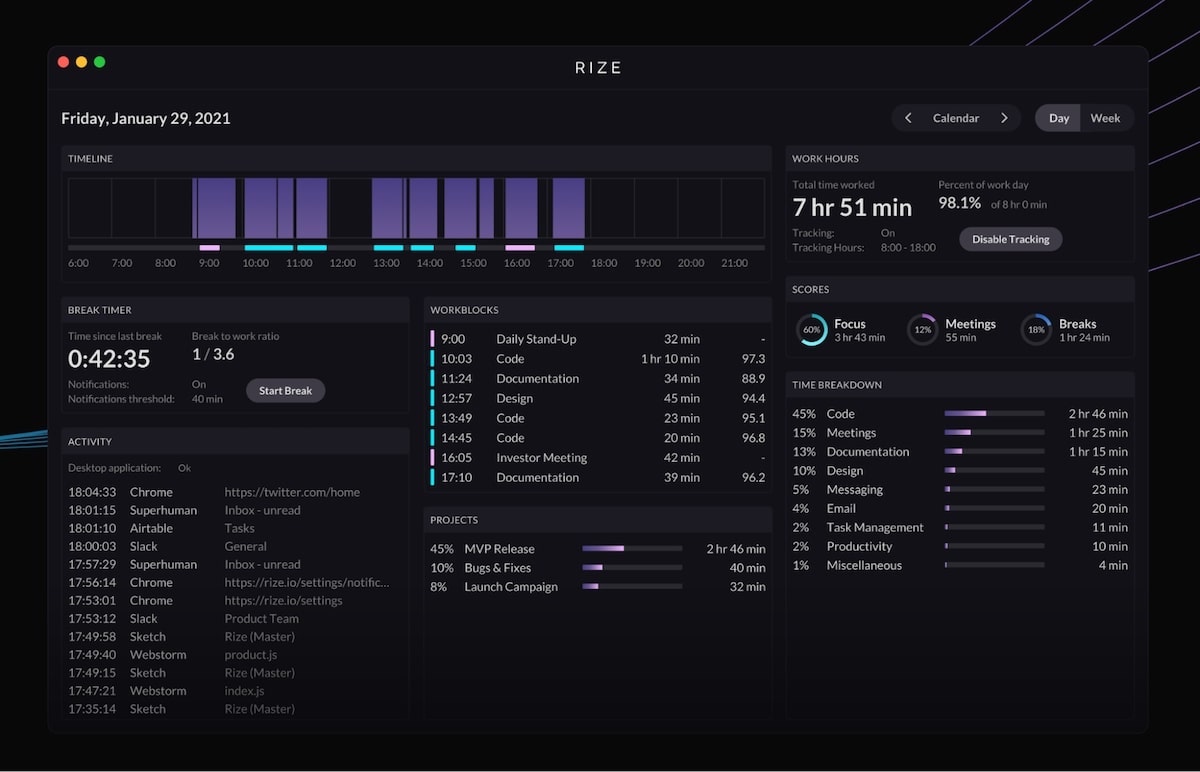Image resolution: width=1200 pixels, height=772 pixels.
Task: Click the Start Break button
Action: (x=285, y=390)
